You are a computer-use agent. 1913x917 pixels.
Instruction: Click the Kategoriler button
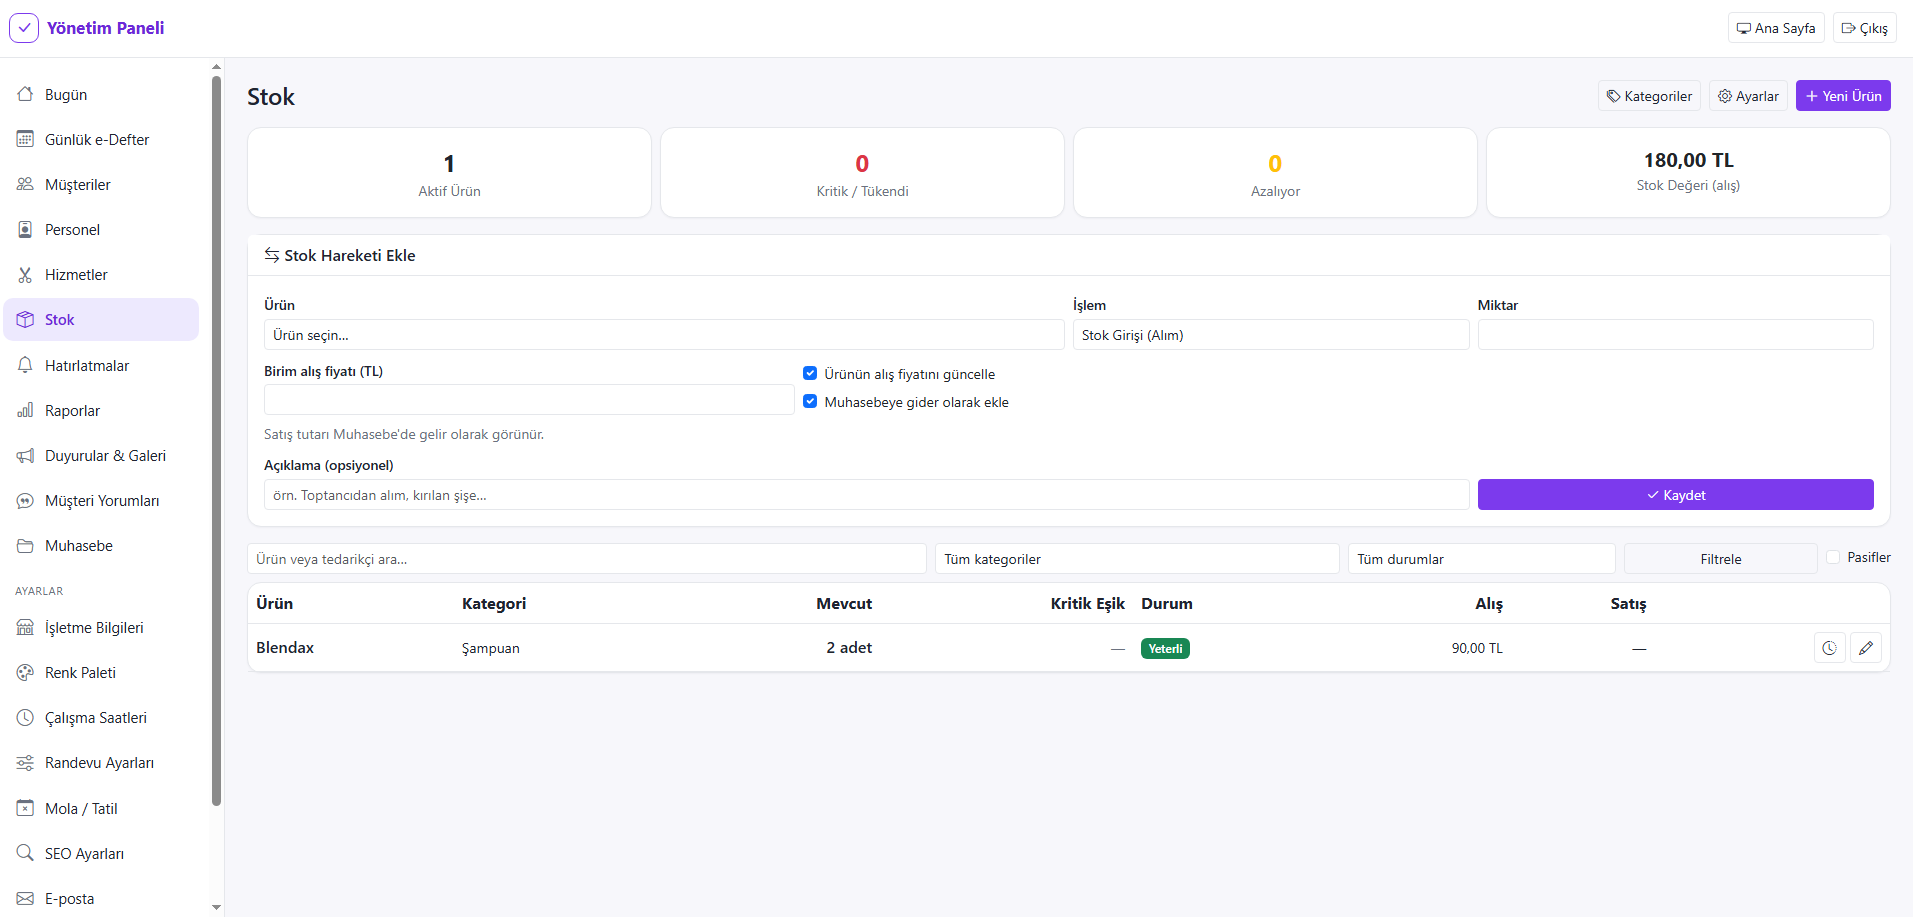(x=1649, y=96)
